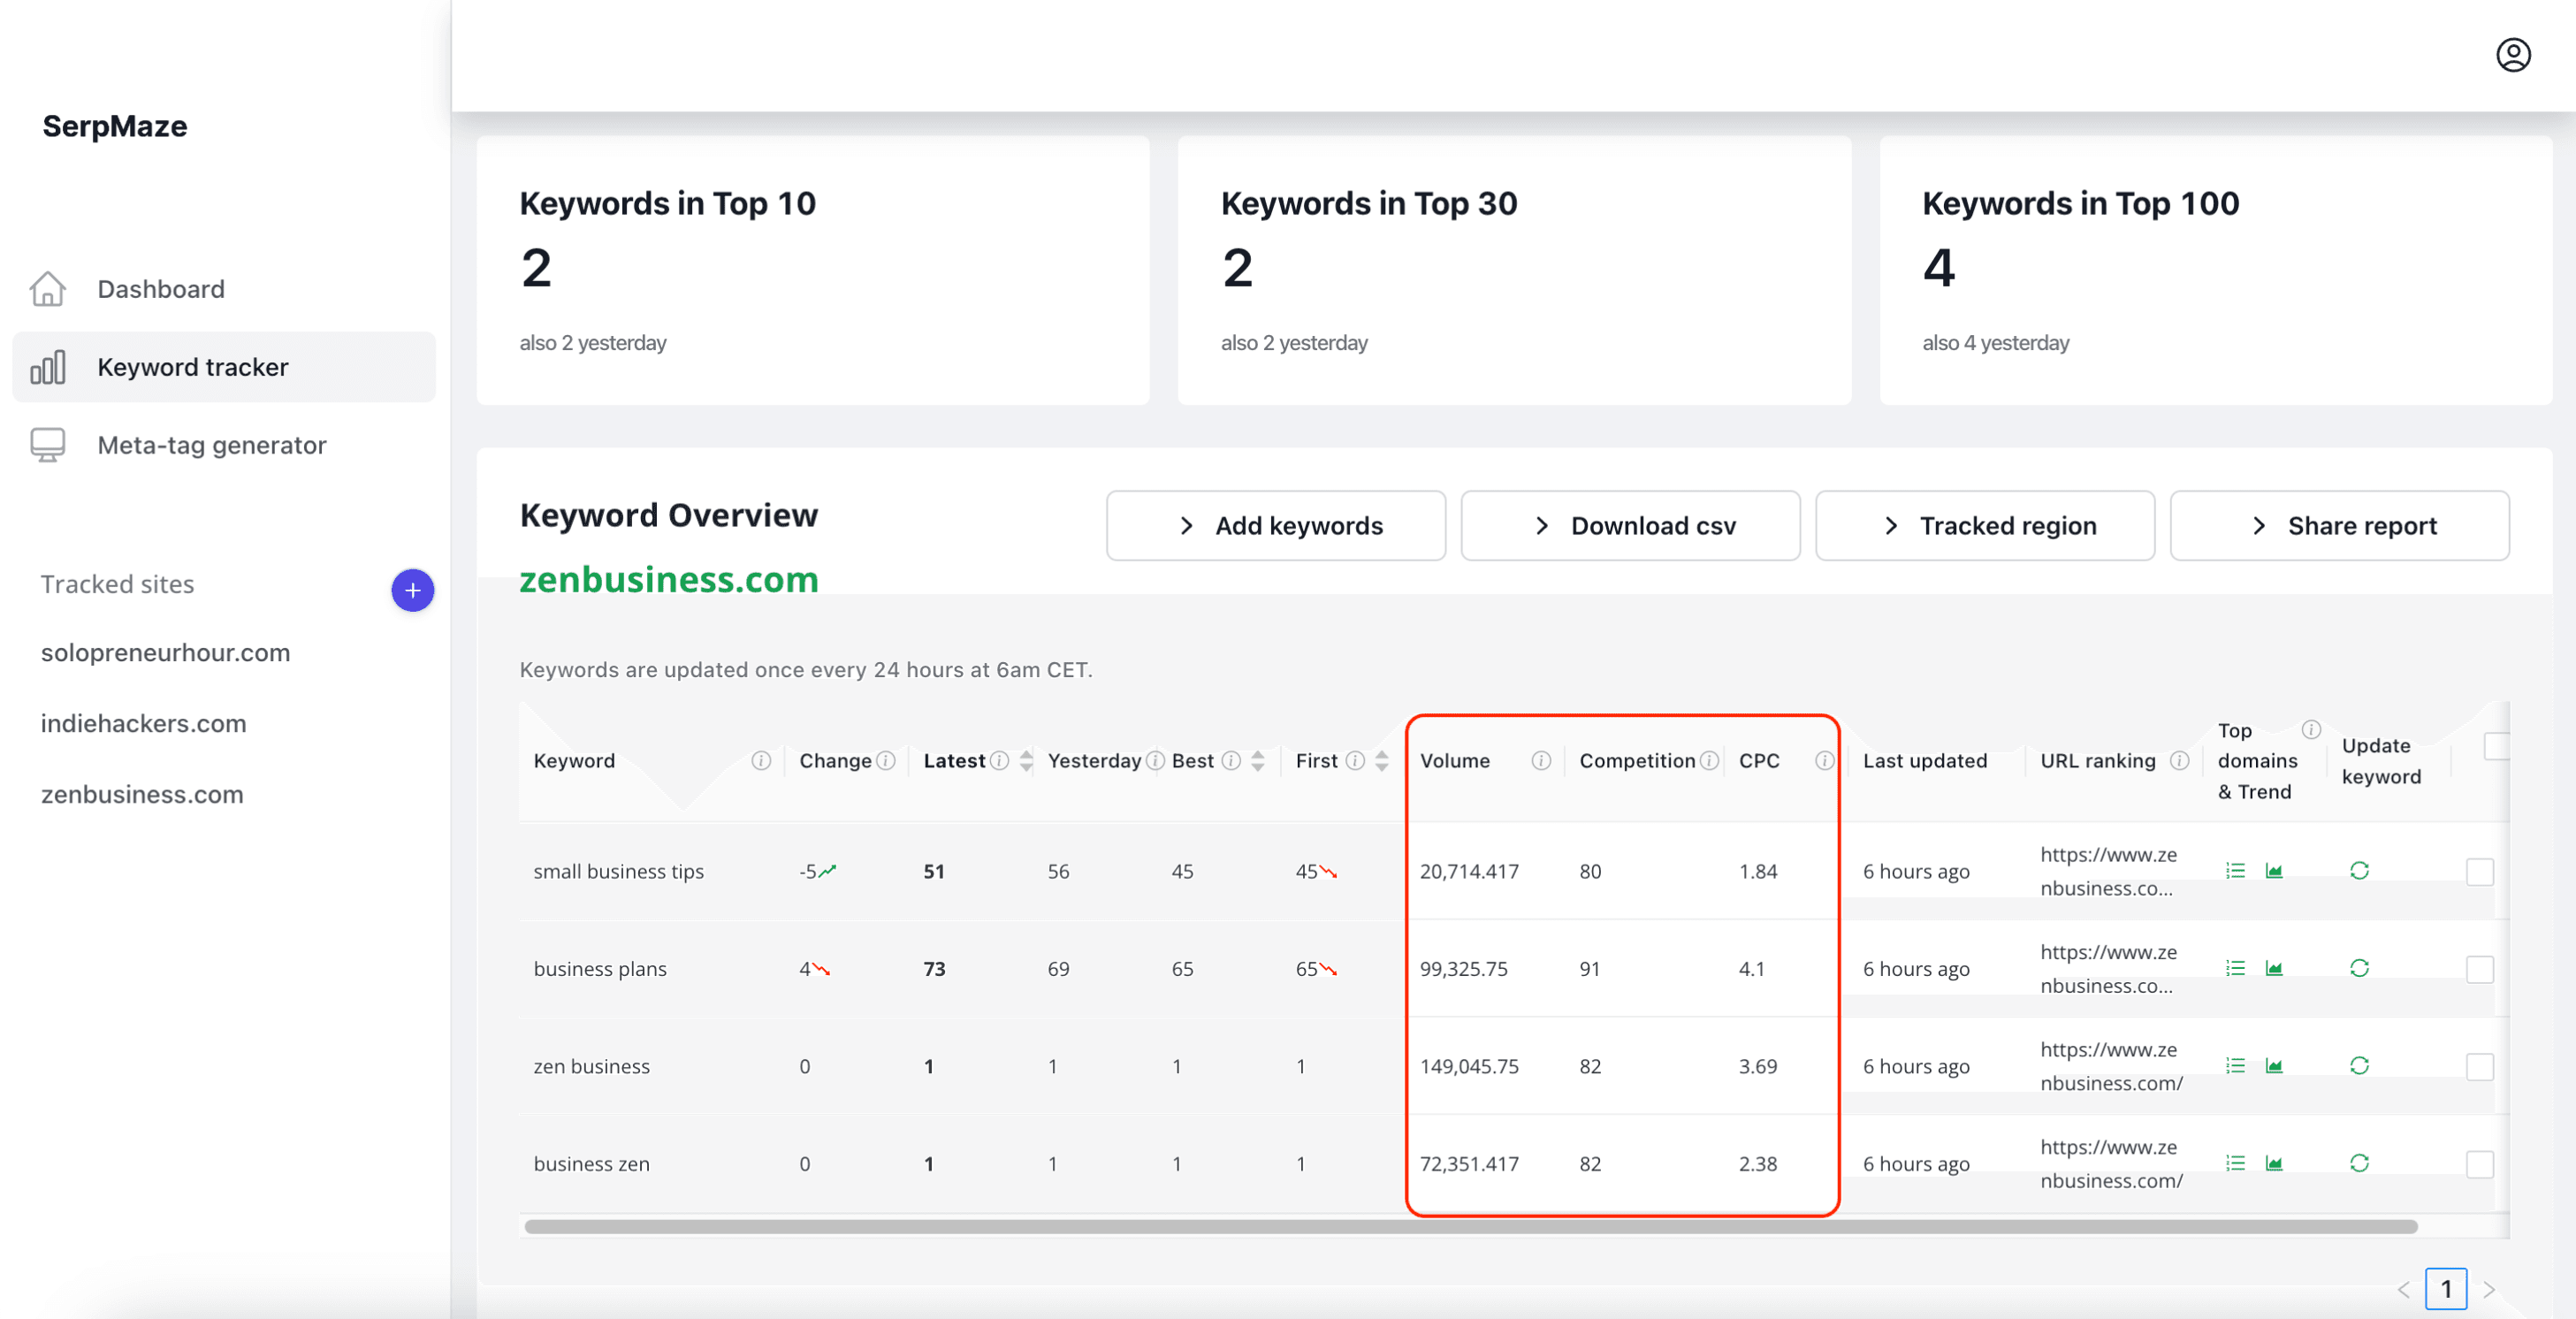The image size is (2576, 1319).
Task: Tick the select-all checkbox in table header
Action: 2496,746
